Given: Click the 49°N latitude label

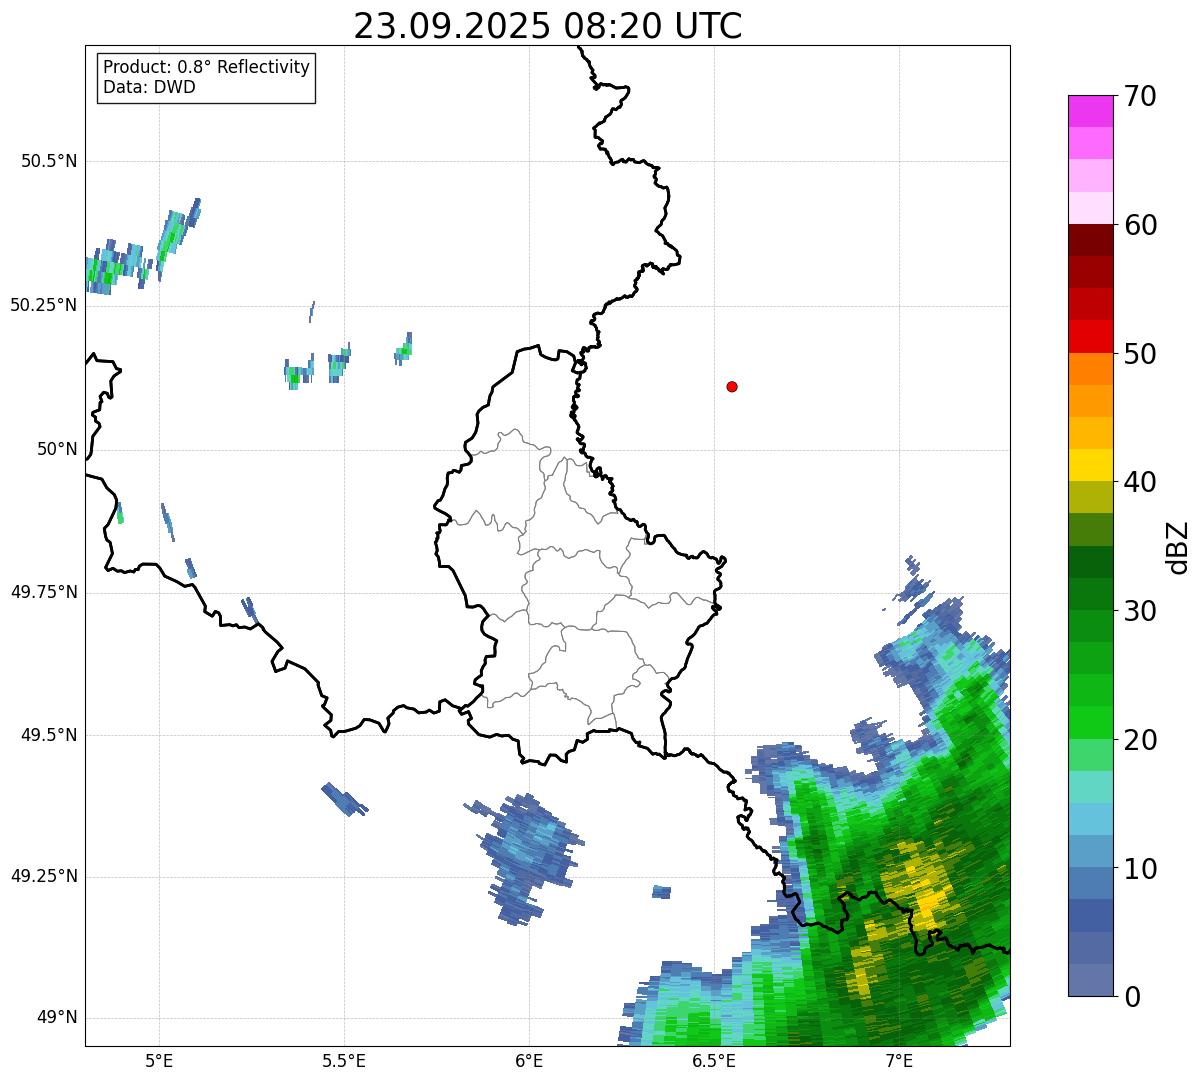Looking at the screenshot, I should click(x=57, y=1018).
